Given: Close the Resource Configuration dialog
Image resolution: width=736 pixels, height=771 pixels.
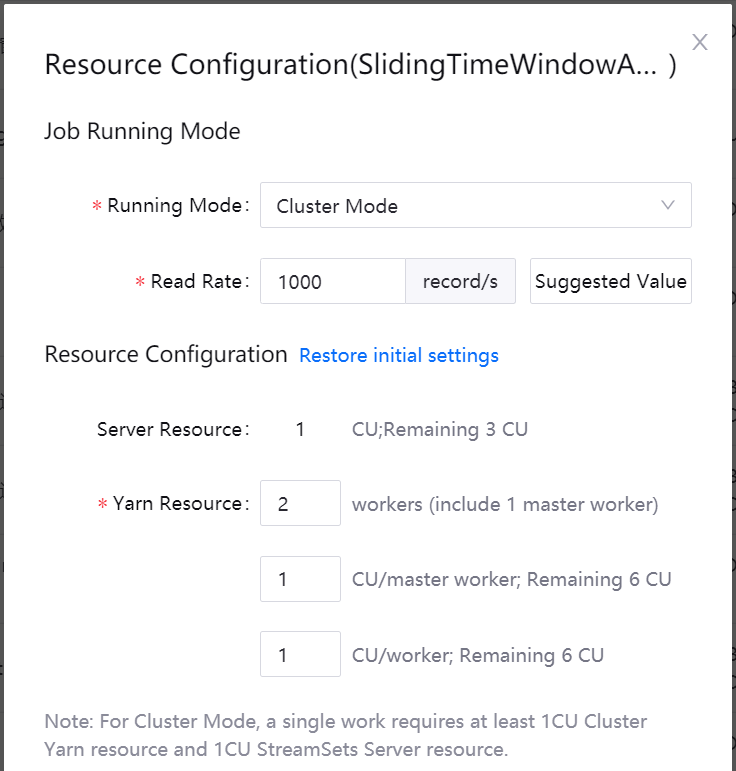Looking at the screenshot, I should click(700, 42).
